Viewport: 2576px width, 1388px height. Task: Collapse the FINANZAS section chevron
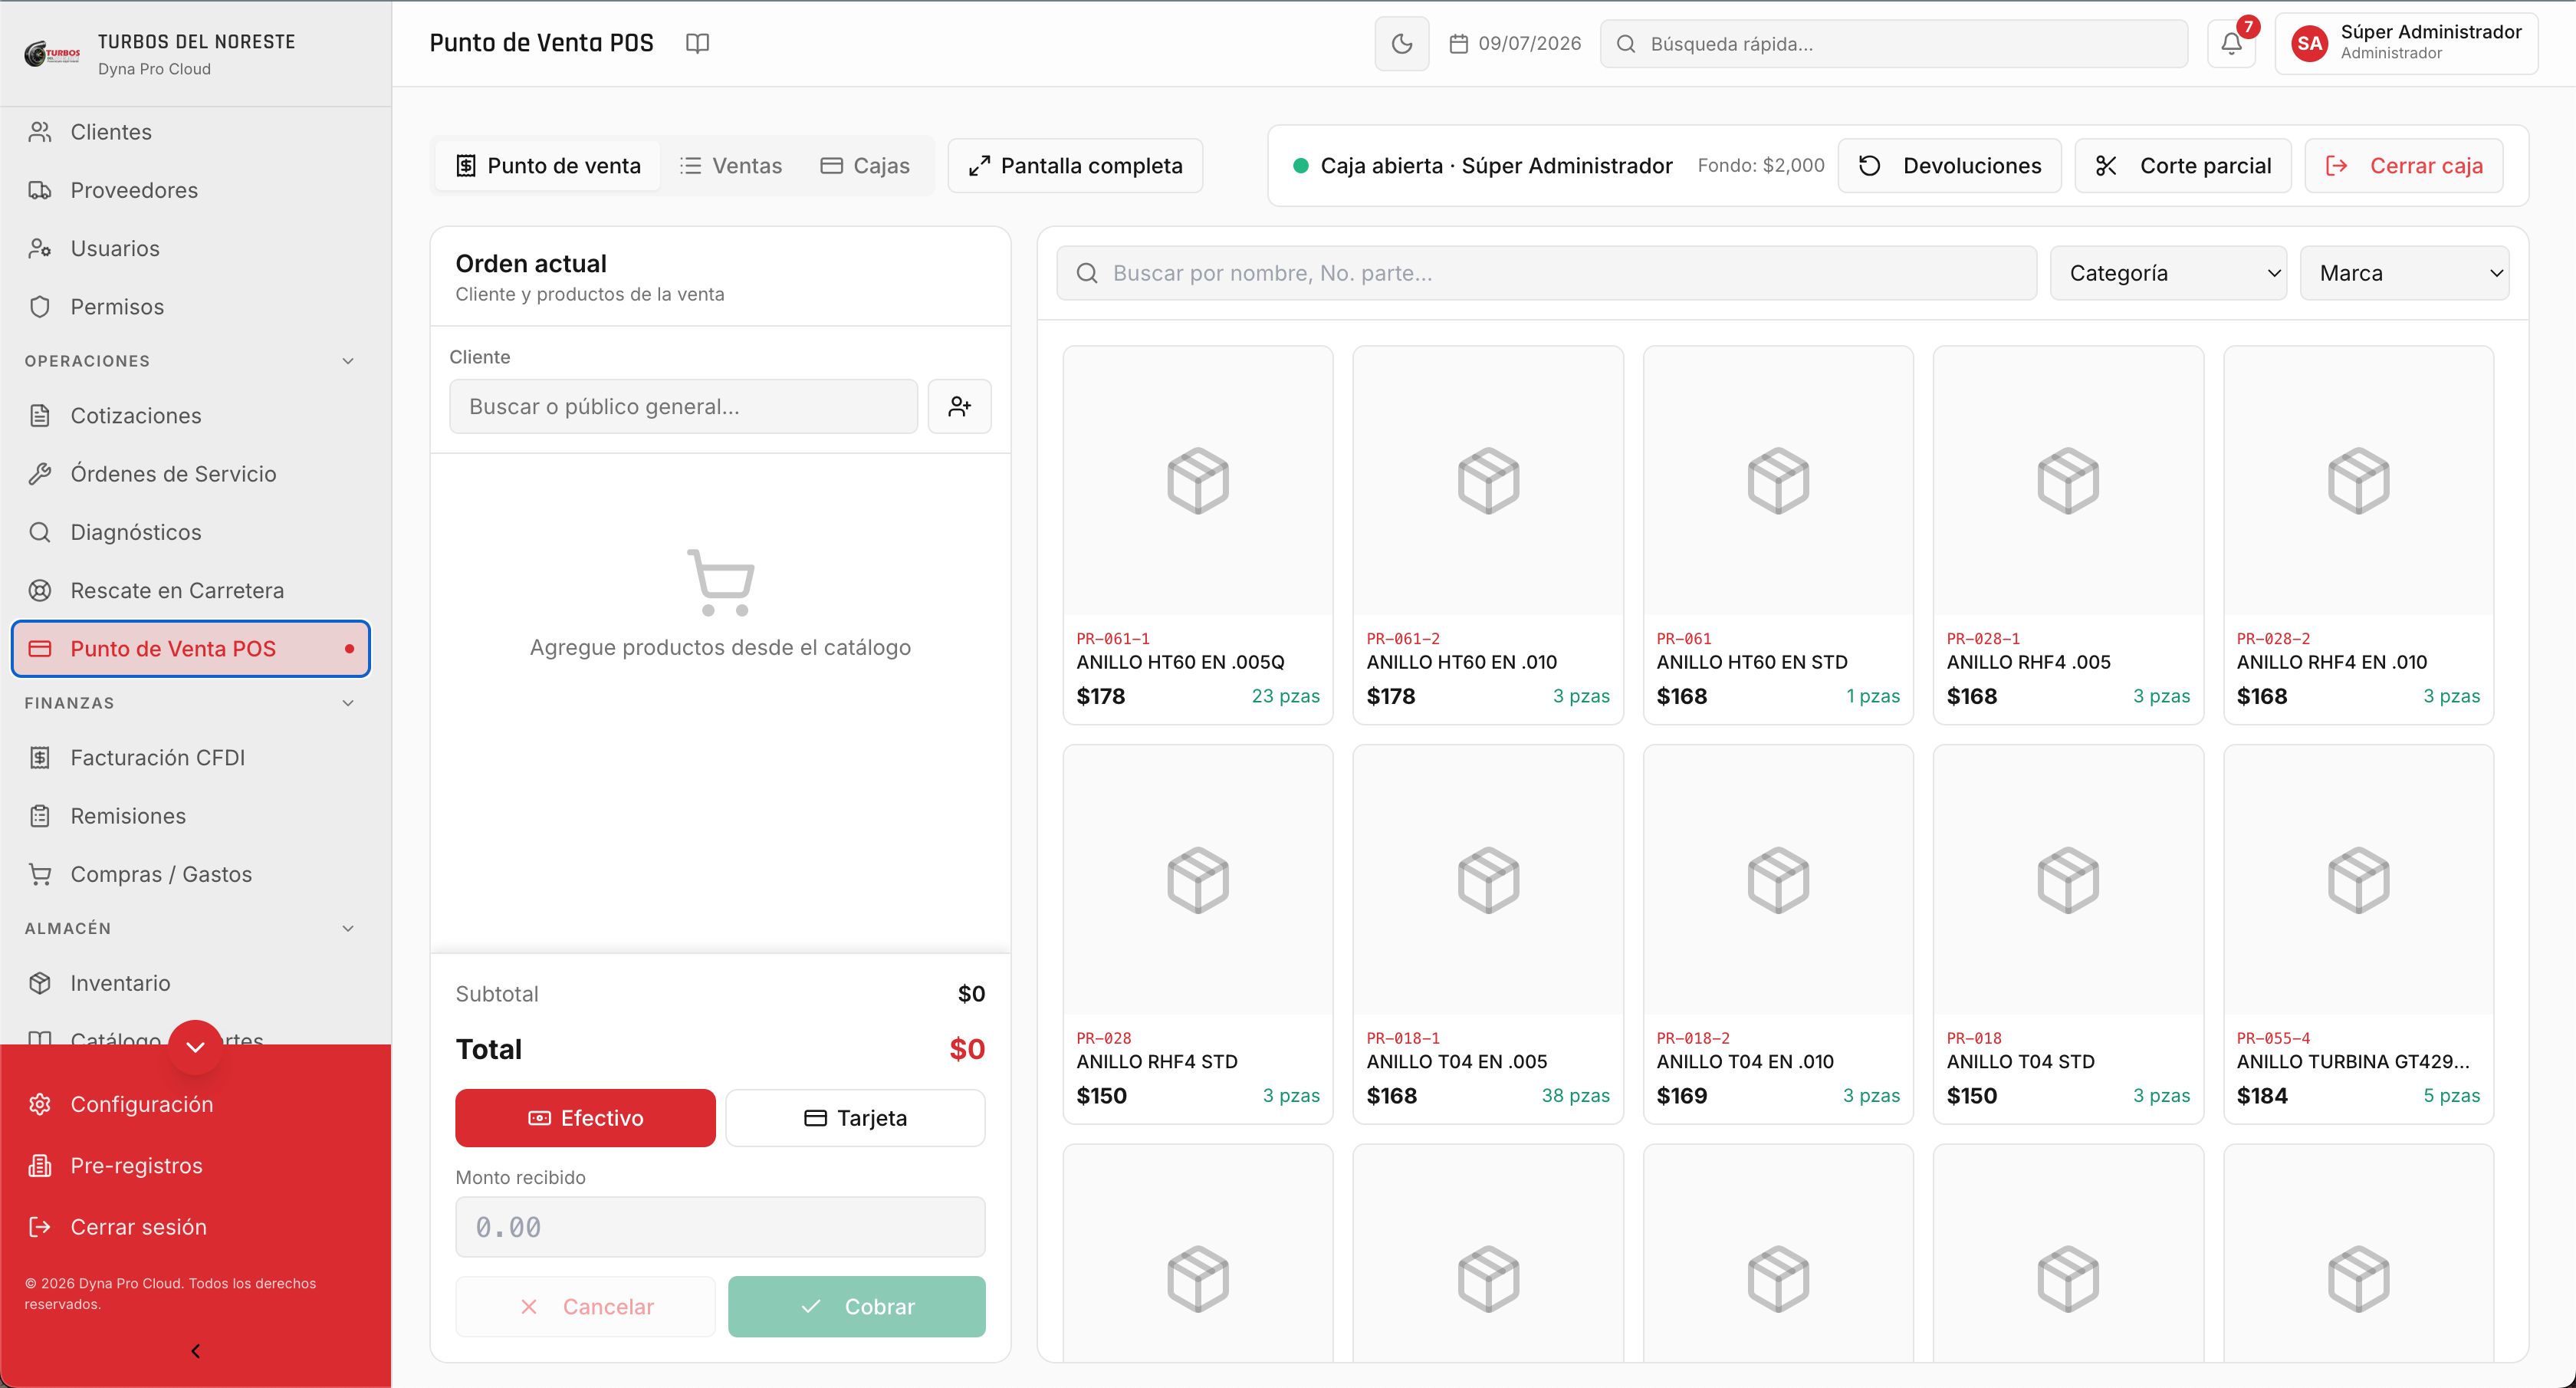[348, 703]
